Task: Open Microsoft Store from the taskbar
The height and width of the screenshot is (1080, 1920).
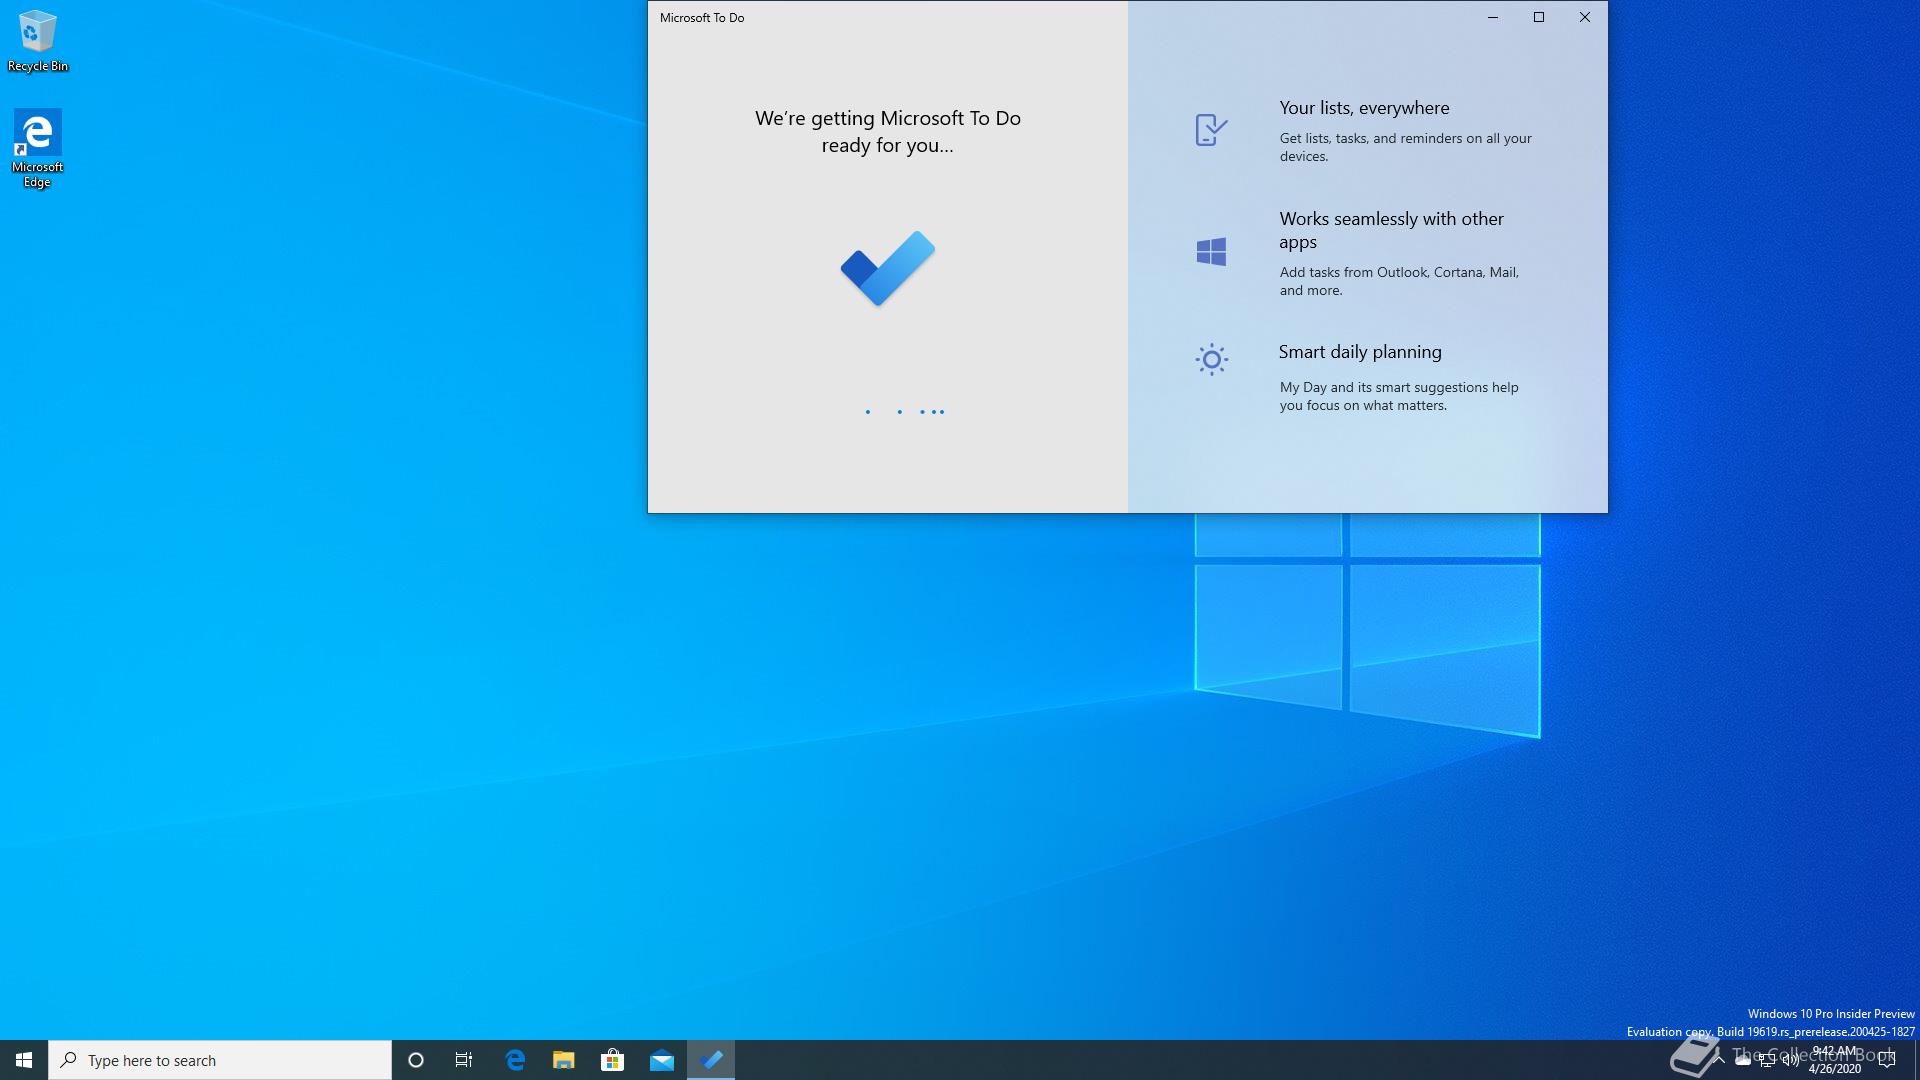Action: 612,1060
